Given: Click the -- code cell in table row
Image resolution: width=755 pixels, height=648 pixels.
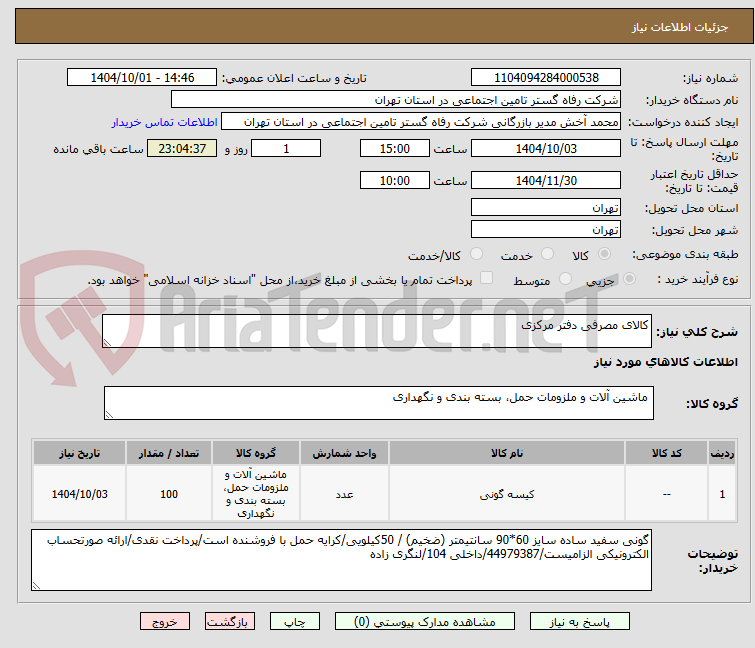Looking at the screenshot, I should [x=666, y=494].
